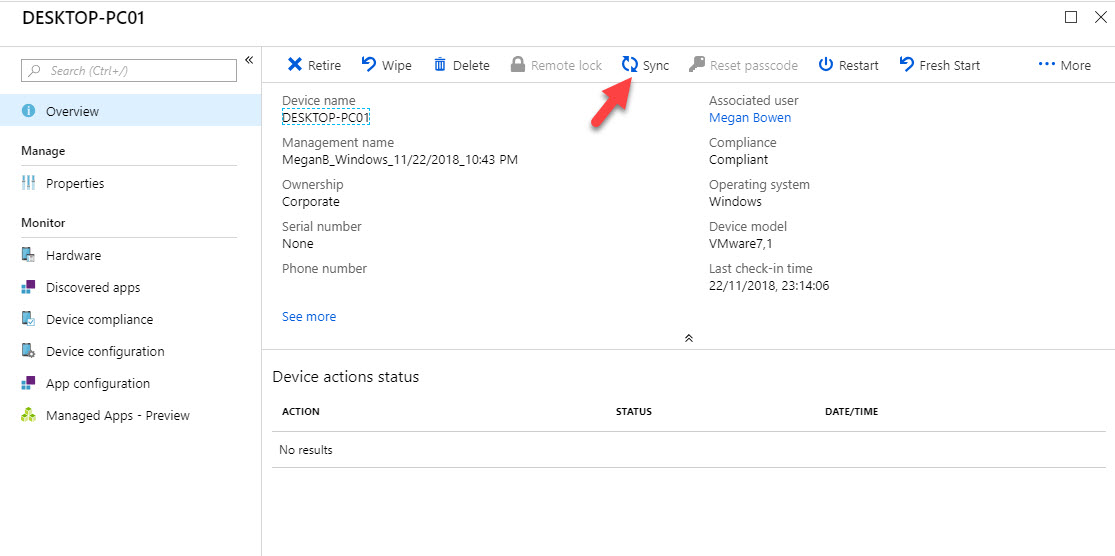The image size is (1115, 556).
Task: Click the Fresh Start icon
Action: (x=907, y=65)
